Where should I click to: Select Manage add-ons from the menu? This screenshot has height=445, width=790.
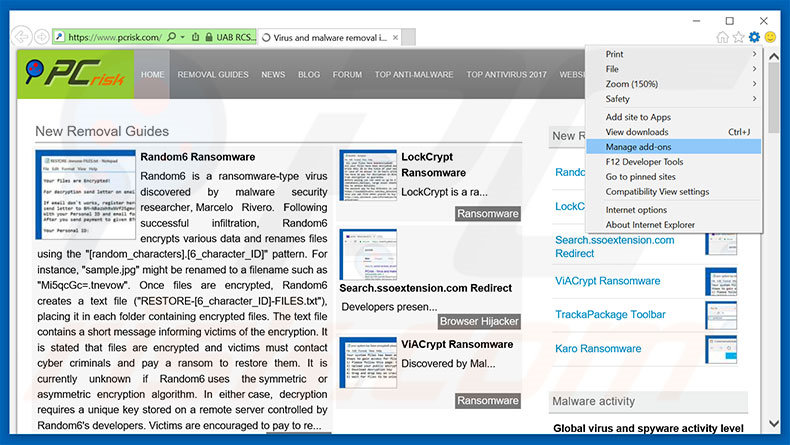point(642,146)
